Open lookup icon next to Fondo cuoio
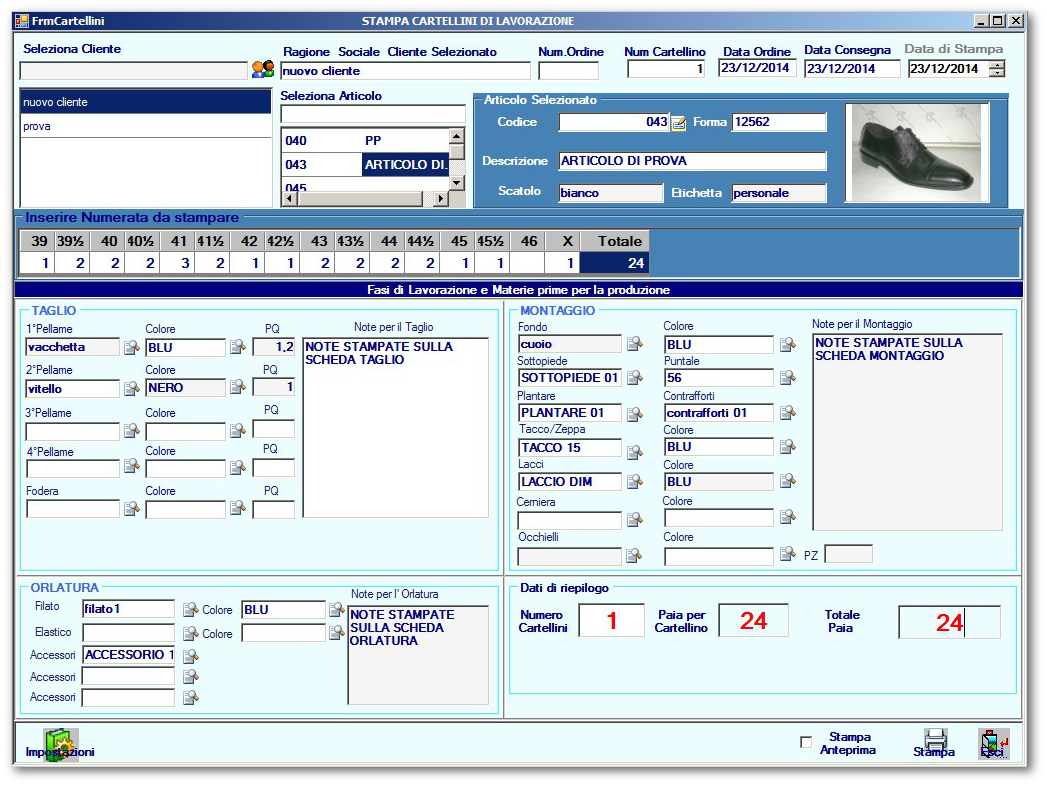 (x=636, y=342)
